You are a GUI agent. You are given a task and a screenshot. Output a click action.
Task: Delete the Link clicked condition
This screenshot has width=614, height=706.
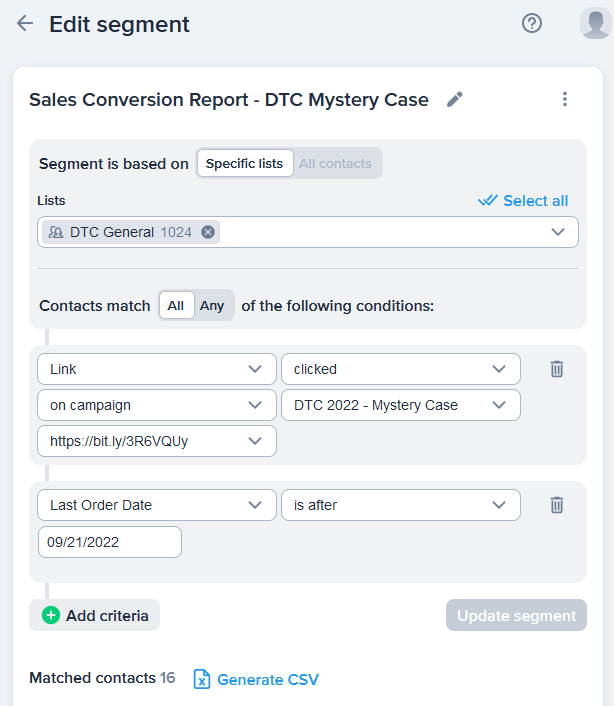pyautogui.click(x=557, y=369)
